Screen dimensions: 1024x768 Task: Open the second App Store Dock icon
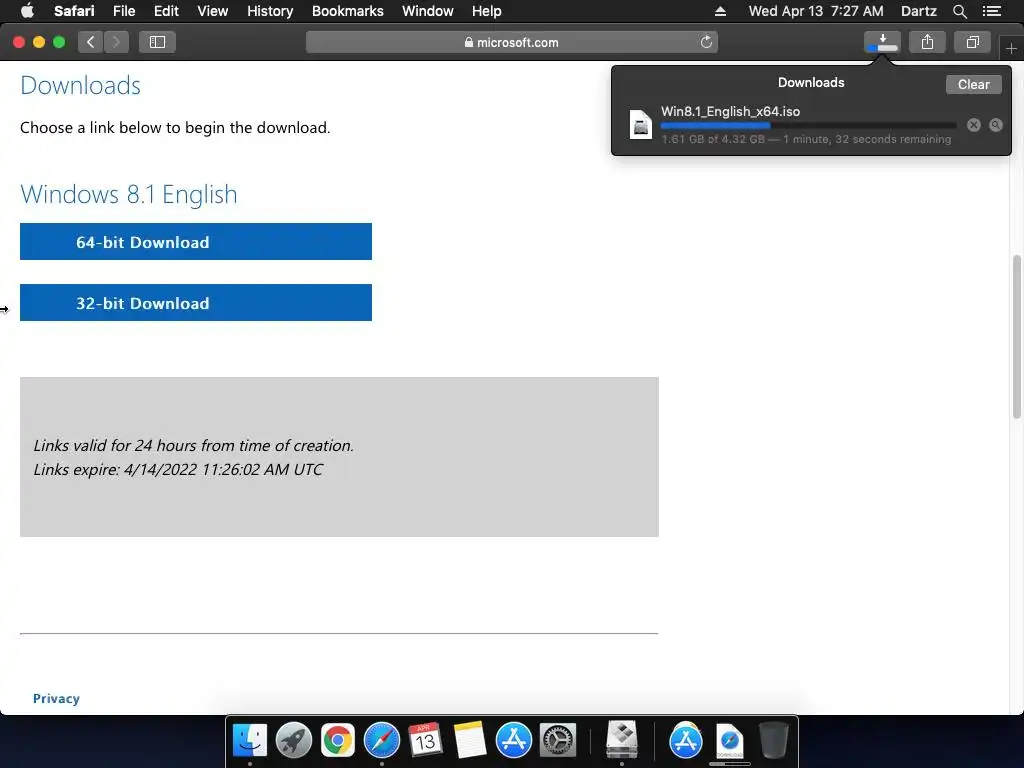[x=686, y=741]
